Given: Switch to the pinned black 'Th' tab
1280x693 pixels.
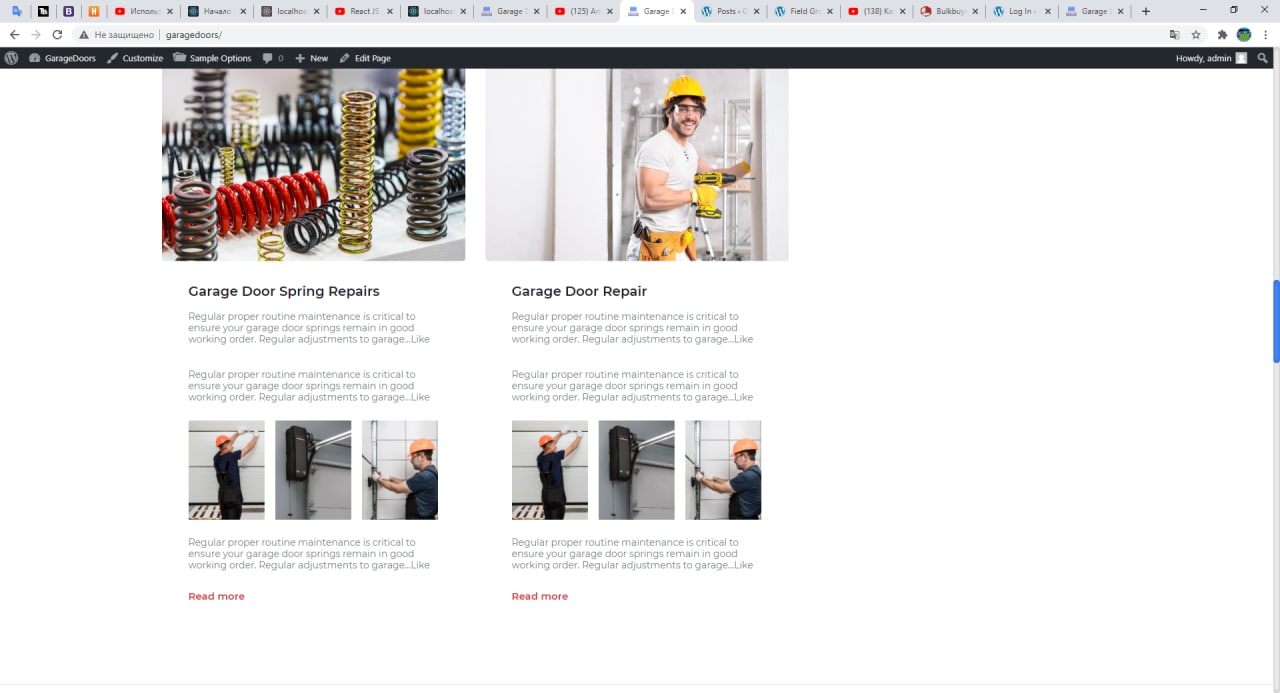Looking at the screenshot, I should point(43,11).
